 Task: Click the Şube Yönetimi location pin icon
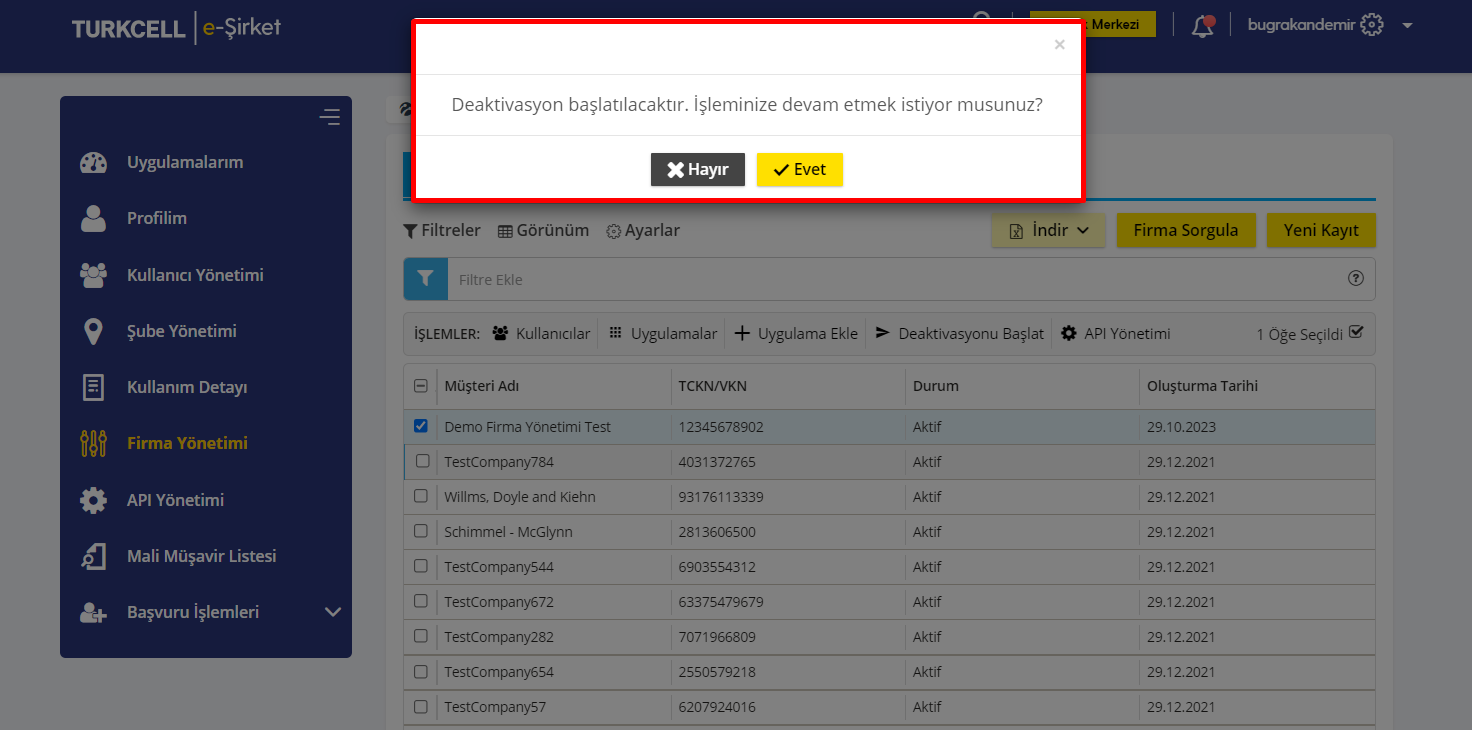pyautogui.click(x=93, y=331)
